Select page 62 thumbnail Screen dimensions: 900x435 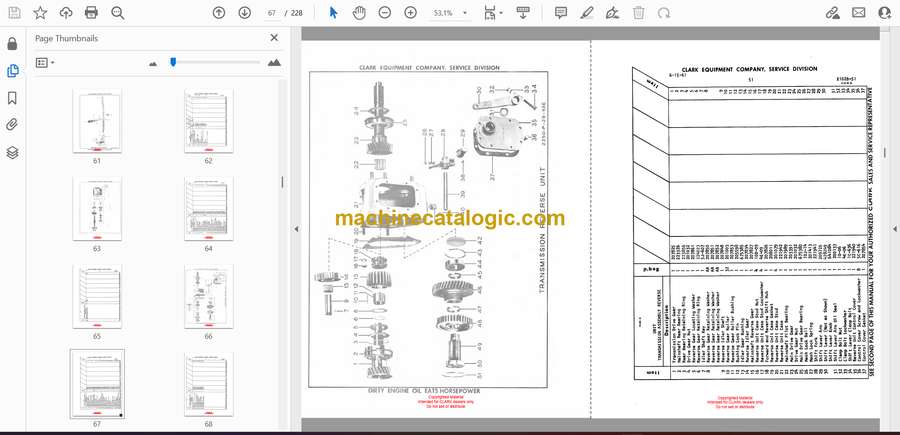coord(208,121)
